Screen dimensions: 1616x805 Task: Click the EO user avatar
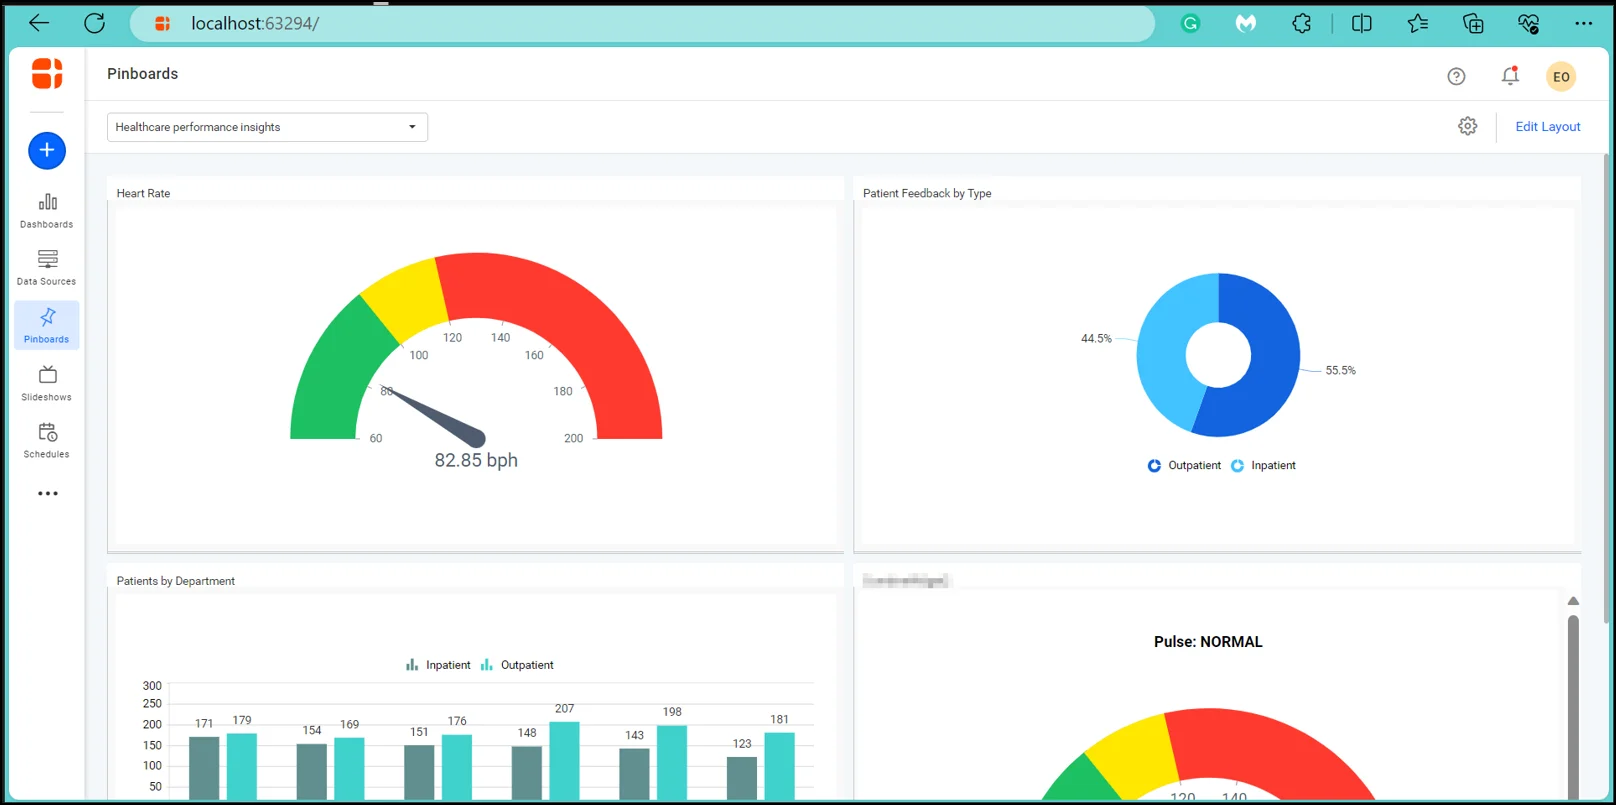pyautogui.click(x=1560, y=77)
